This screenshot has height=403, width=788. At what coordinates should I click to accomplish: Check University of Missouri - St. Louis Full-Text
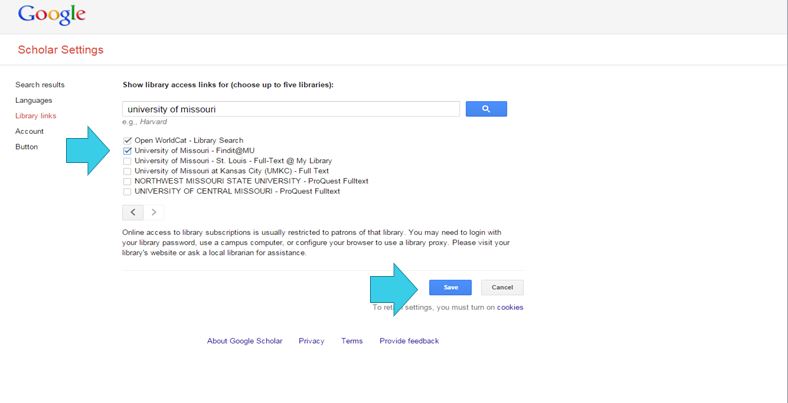tap(127, 161)
